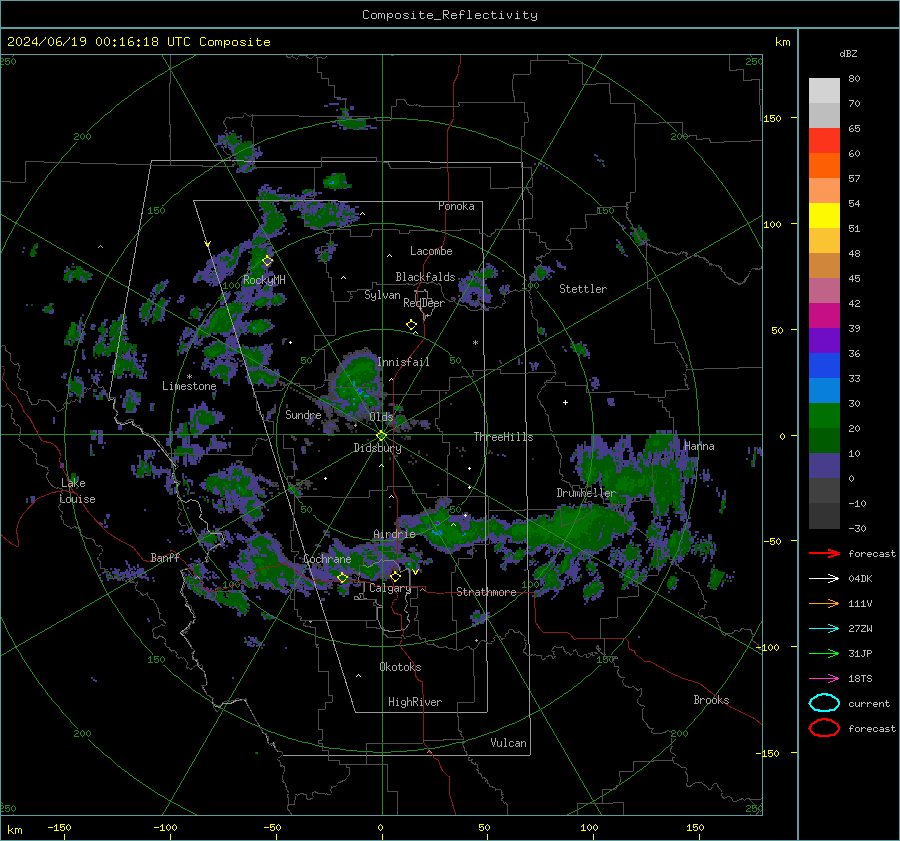
Task: Select the Sundre label
Action: pos(303,414)
